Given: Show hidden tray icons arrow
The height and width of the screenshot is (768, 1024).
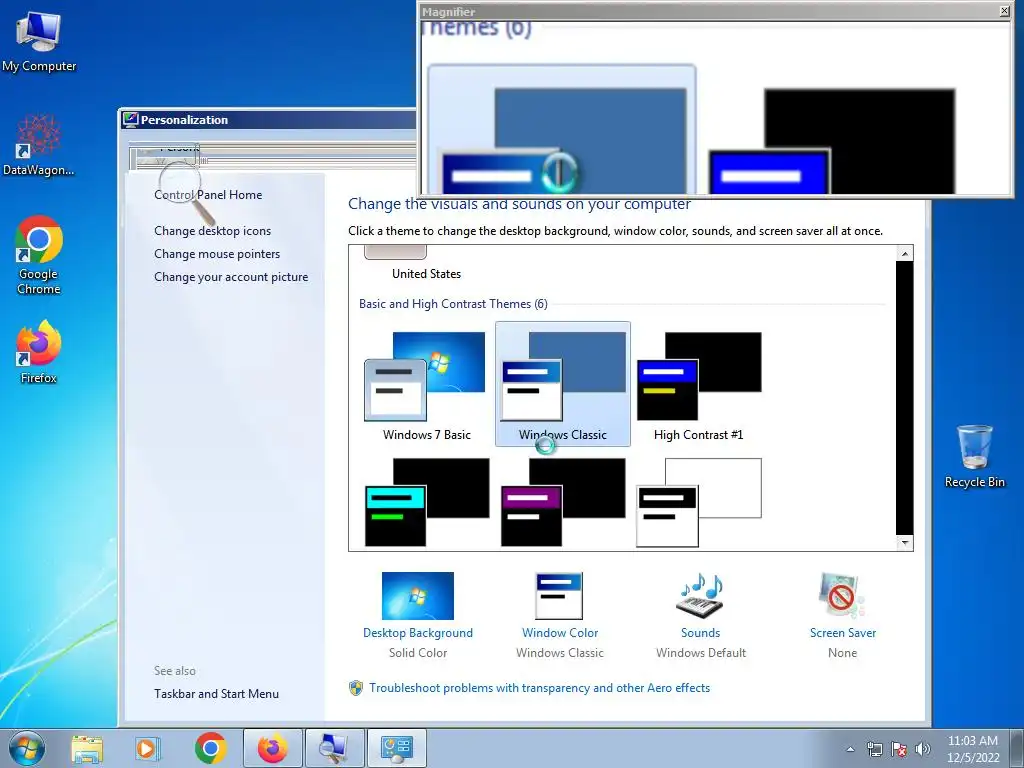Looking at the screenshot, I should [x=850, y=749].
